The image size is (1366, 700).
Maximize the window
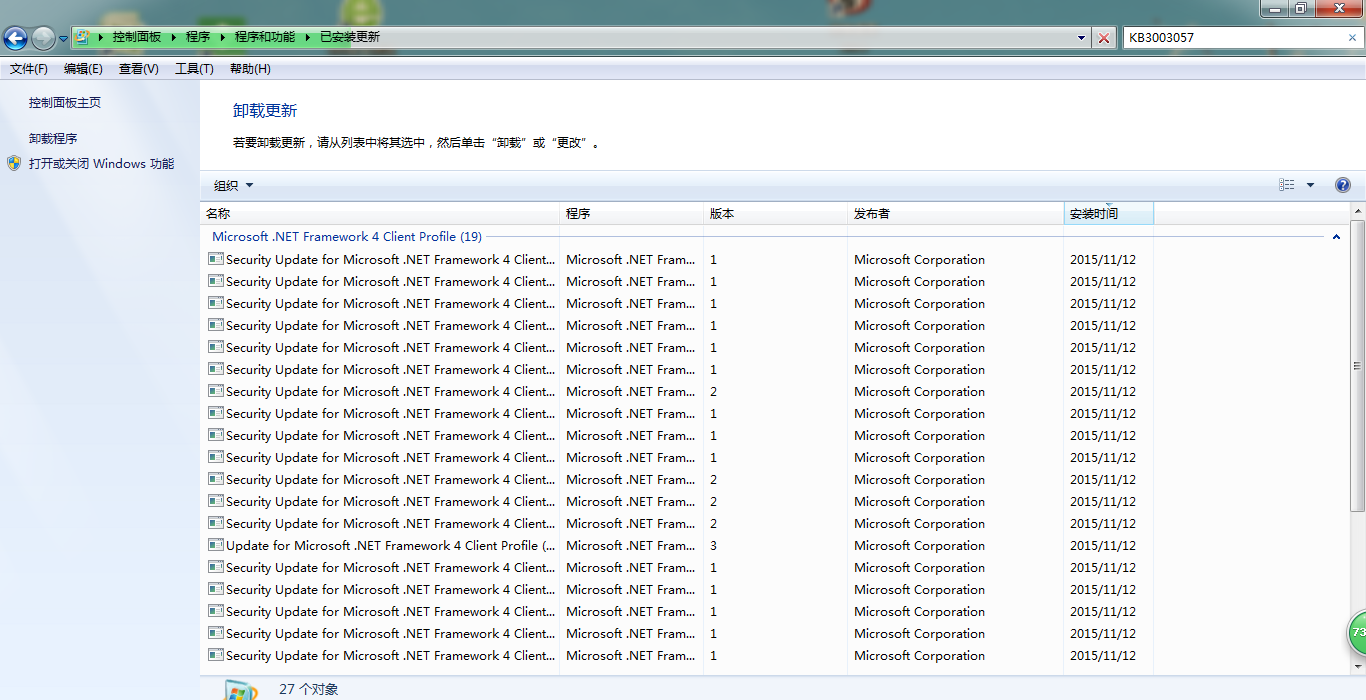point(1300,8)
